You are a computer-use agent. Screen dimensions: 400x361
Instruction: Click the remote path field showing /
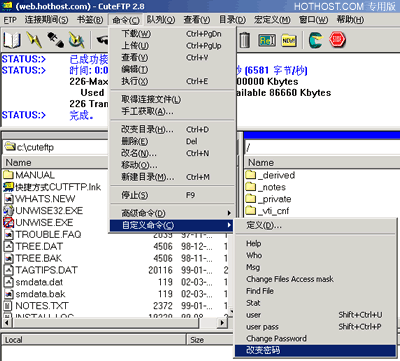(x=322, y=147)
